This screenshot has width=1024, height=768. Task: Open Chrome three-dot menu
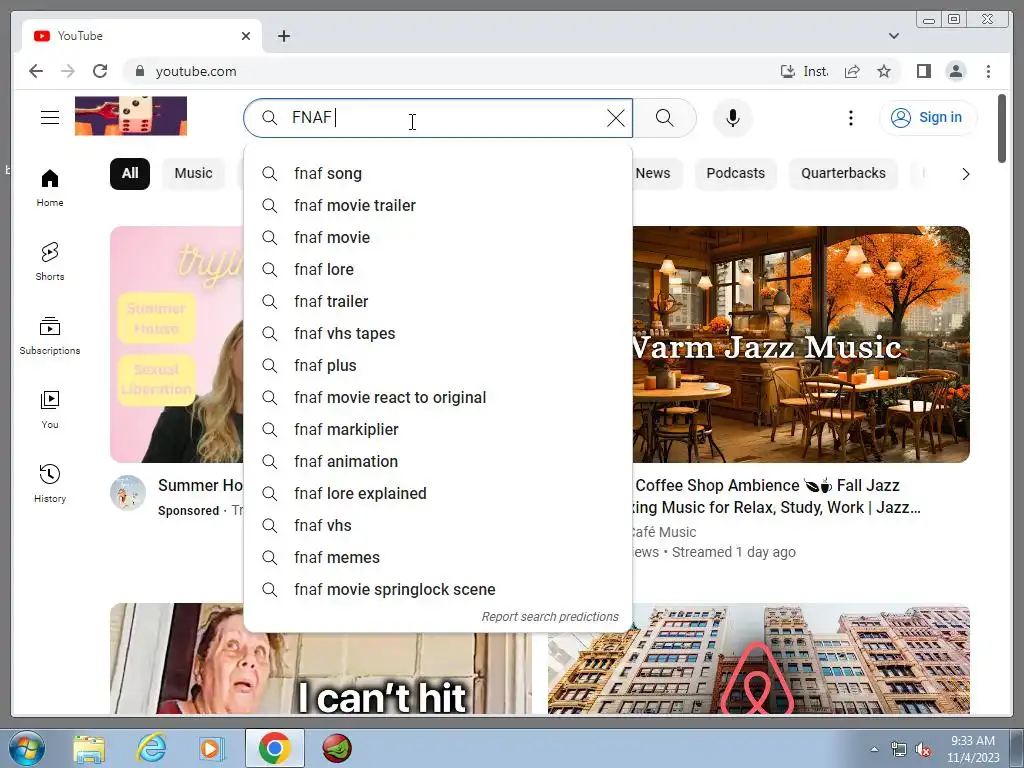pos(988,71)
